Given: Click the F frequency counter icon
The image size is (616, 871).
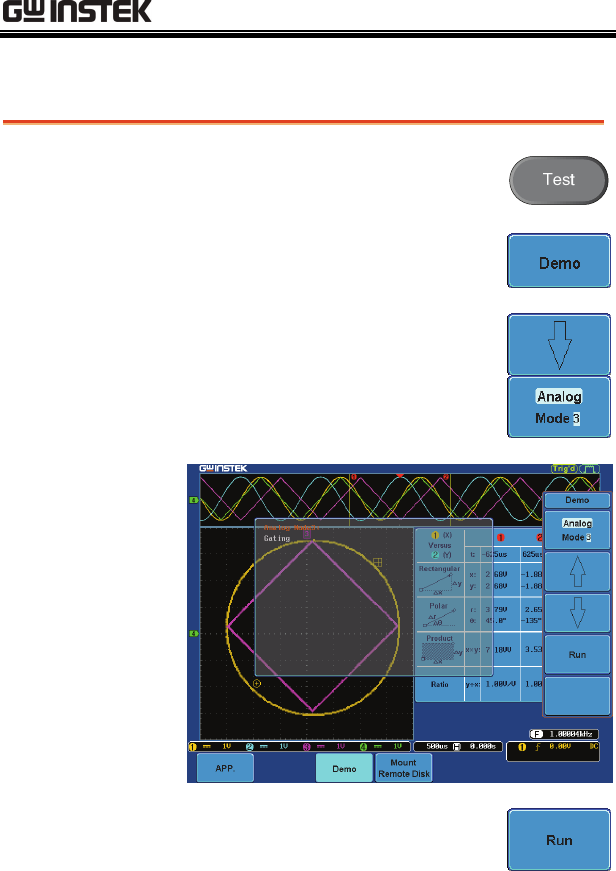Looking at the screenshot, I should 536,734.
